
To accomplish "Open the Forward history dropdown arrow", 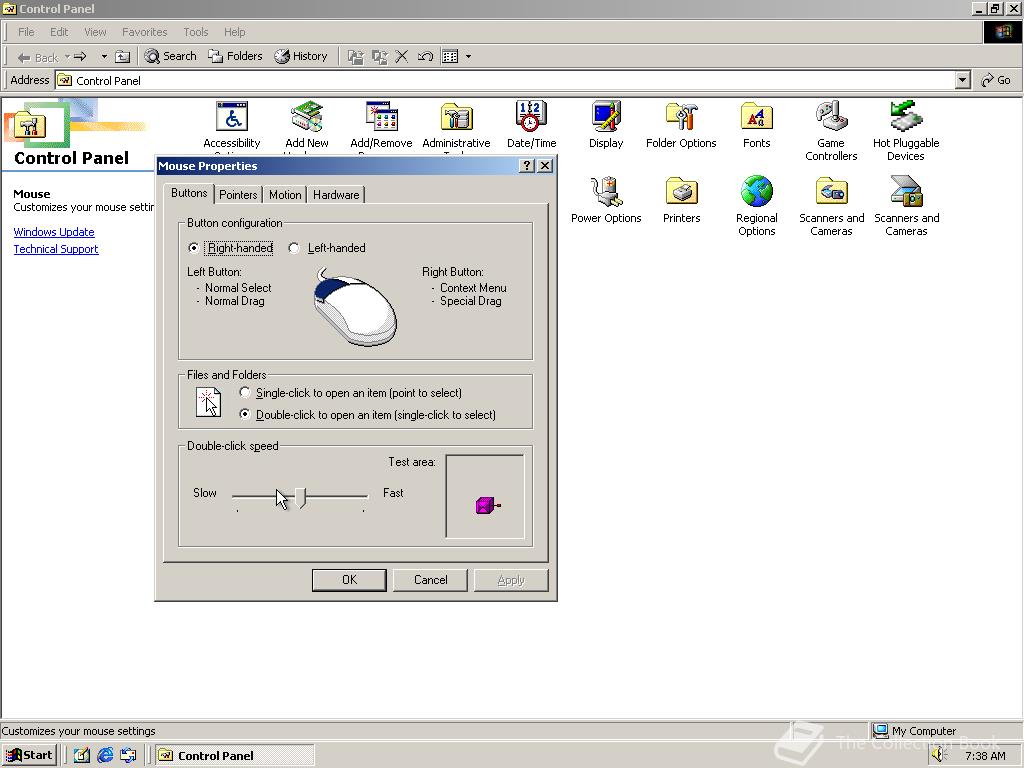I will click(x=104, y=57).
